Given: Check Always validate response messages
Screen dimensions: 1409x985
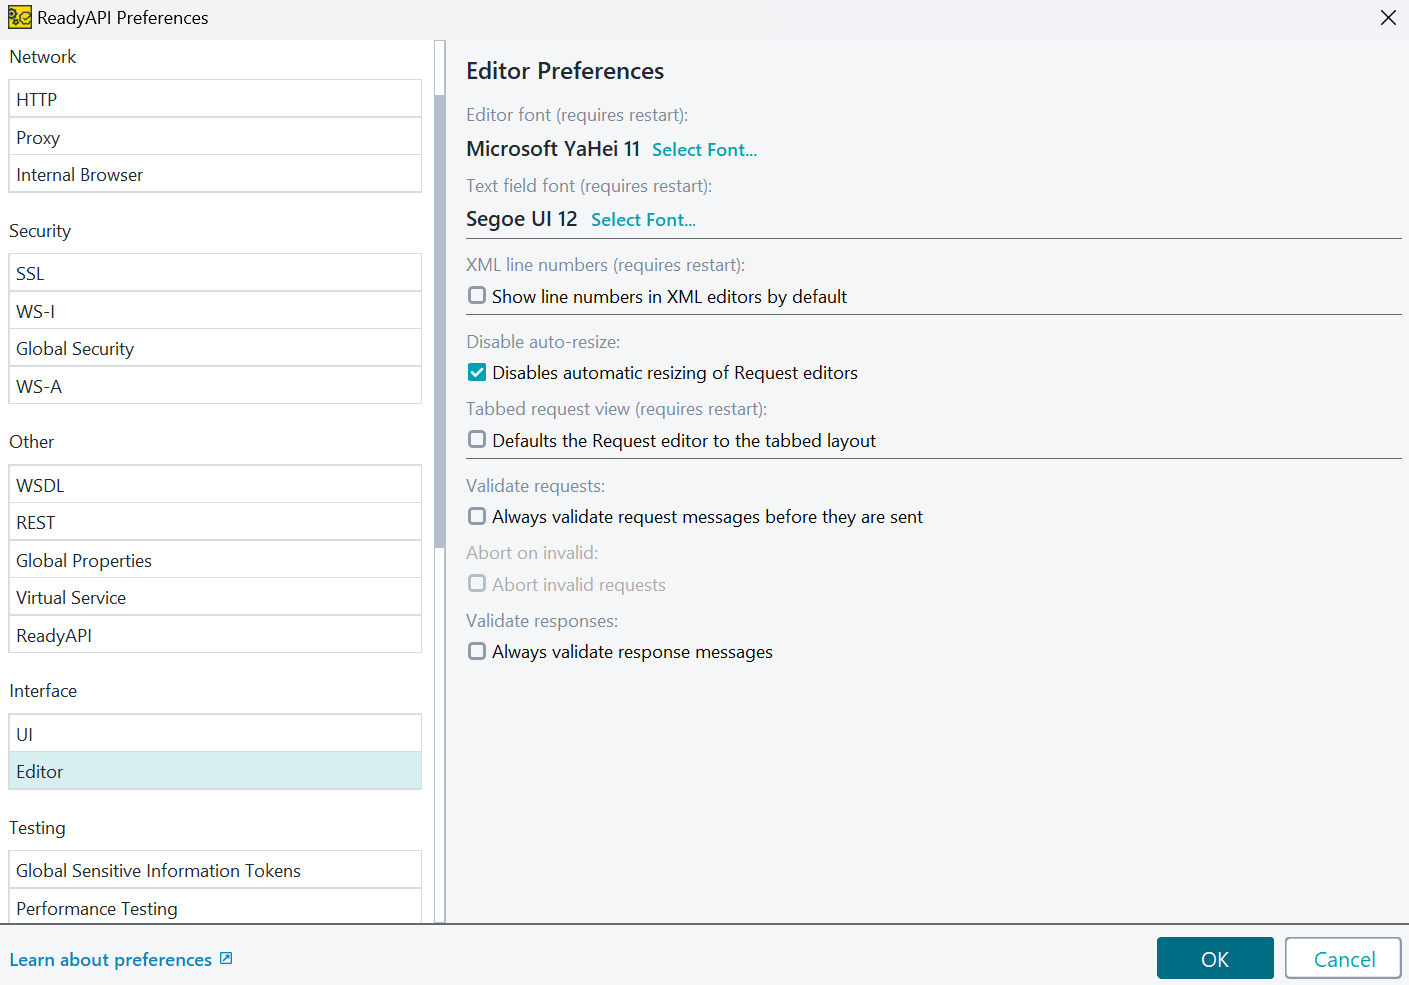Looking at the screenshot, I should pyautogui.click(x=476, y=650).
